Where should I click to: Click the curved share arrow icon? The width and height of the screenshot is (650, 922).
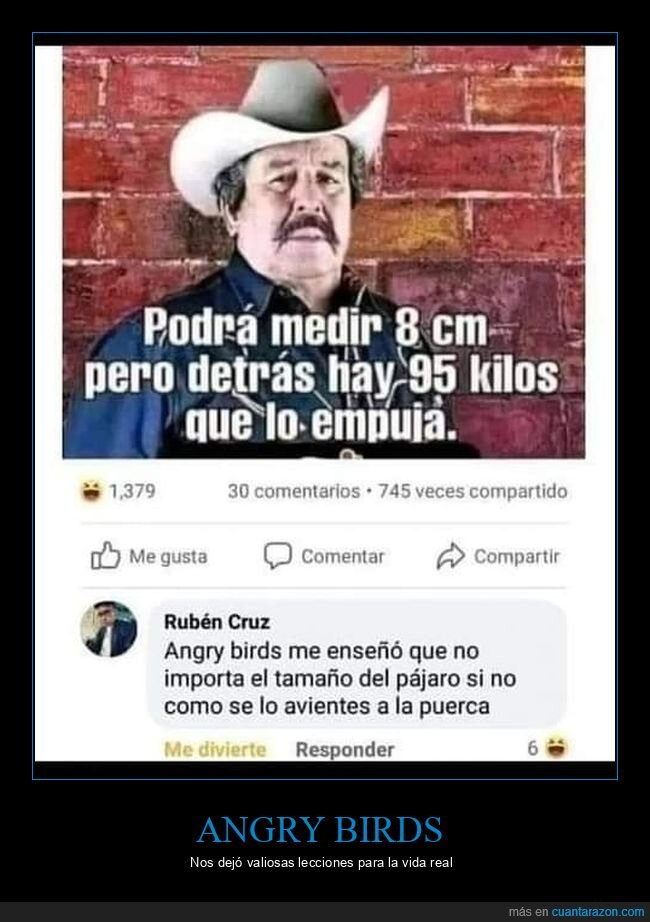(x=451, y=556)
